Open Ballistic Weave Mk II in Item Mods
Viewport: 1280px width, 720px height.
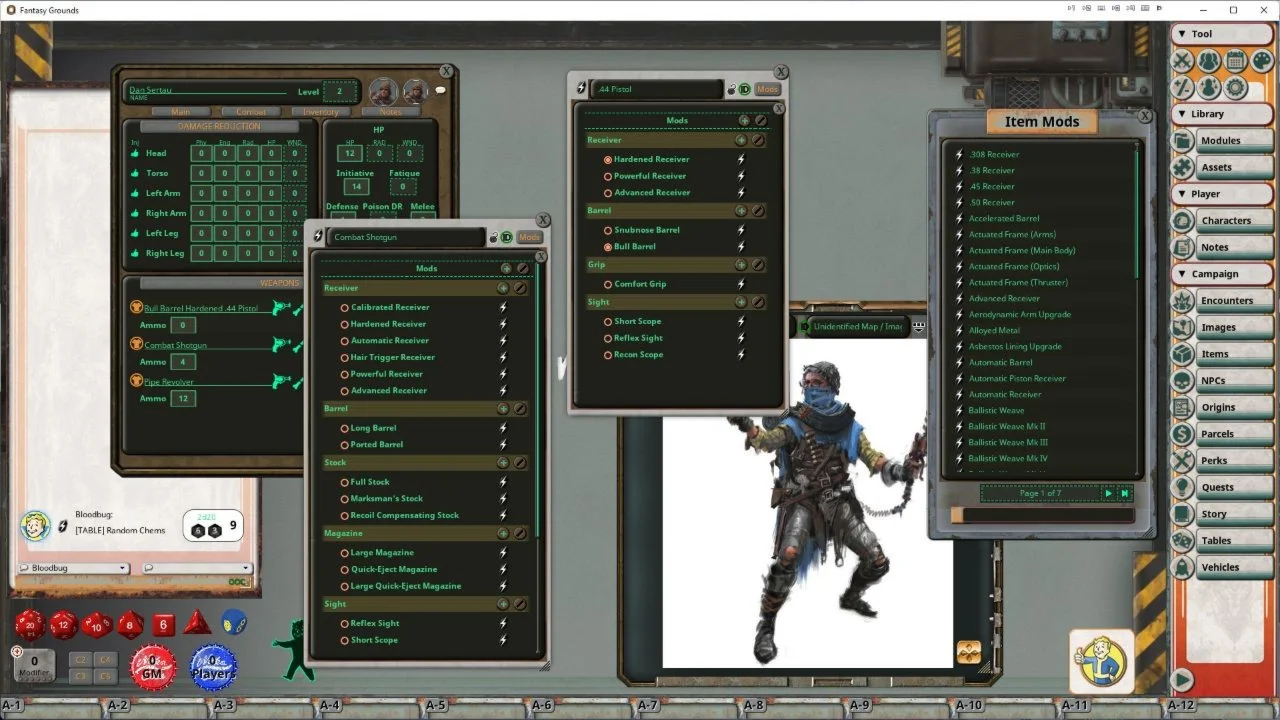point(1007,427)
